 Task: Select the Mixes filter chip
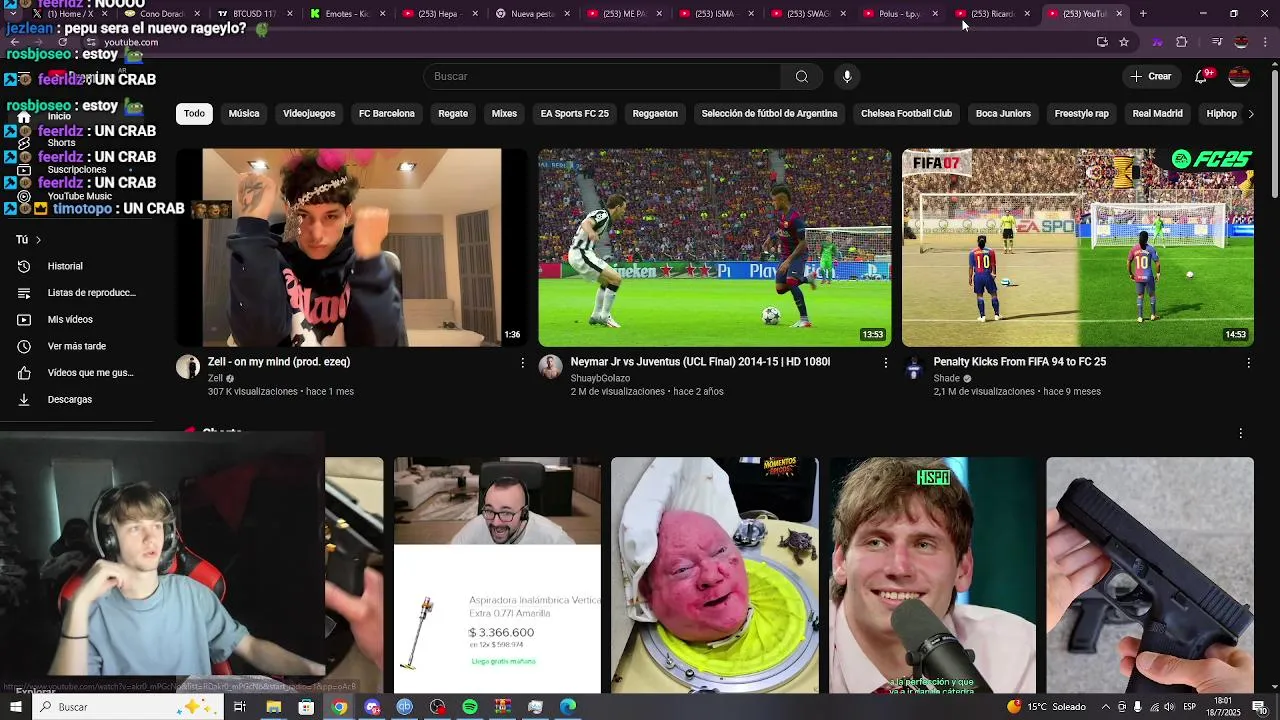pos(504,114)
